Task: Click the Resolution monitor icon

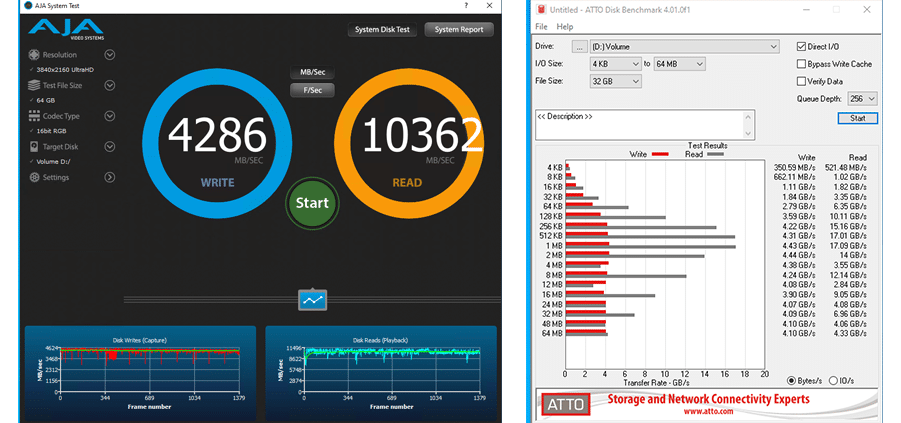Action: pos(35,55)
